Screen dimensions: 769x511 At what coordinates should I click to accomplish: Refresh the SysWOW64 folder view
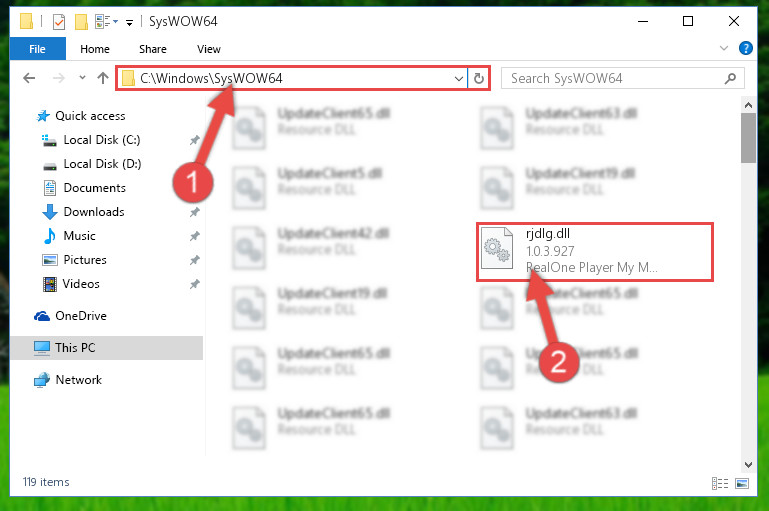point(479,78)
